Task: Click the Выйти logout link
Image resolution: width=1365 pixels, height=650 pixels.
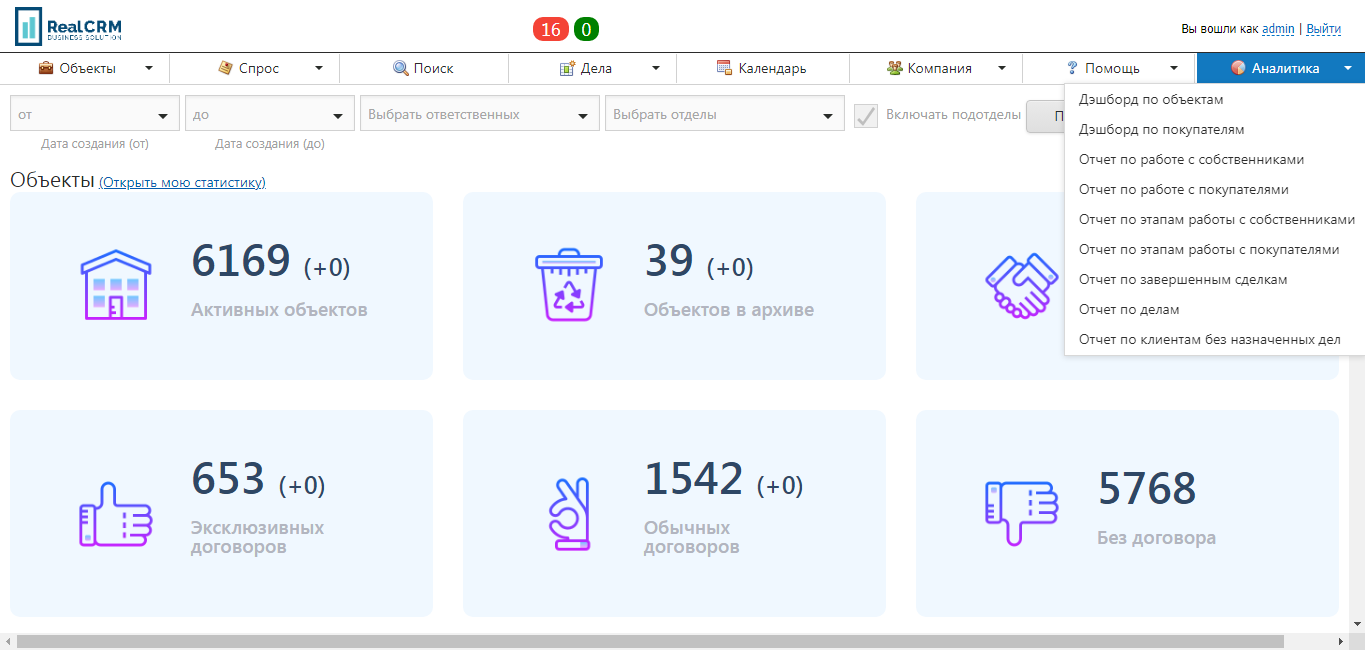Action: (1322, 29)
